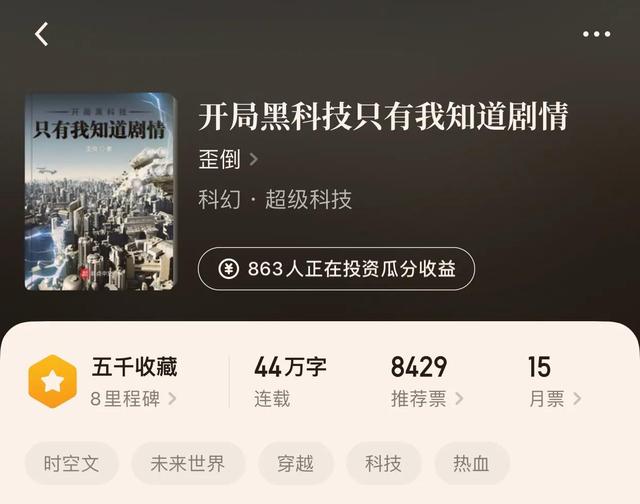Open author 歪倒 profile page

point(220,159)
